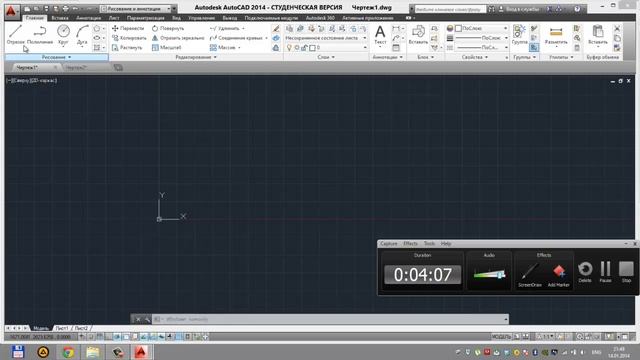Click Add Marker in the recorder
The width and height of the screenshot is (640, 360).
tap(558, 274)
